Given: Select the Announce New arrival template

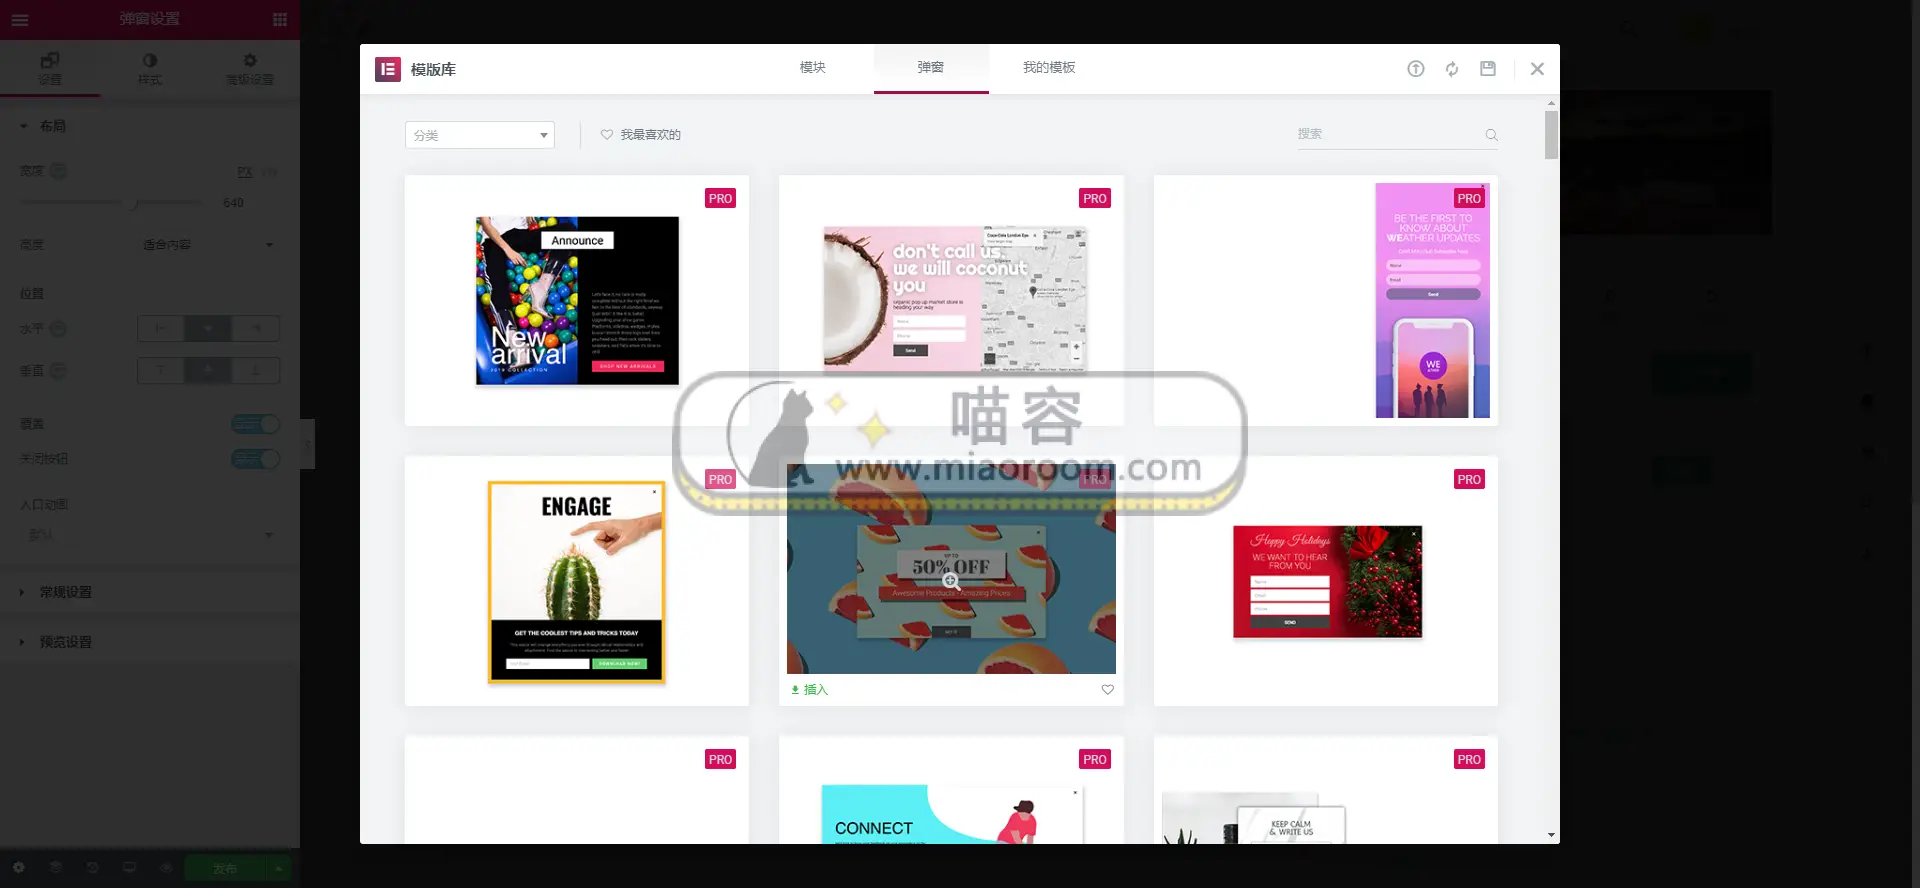Looking at the screenshot, I should [x=577, y=300].
